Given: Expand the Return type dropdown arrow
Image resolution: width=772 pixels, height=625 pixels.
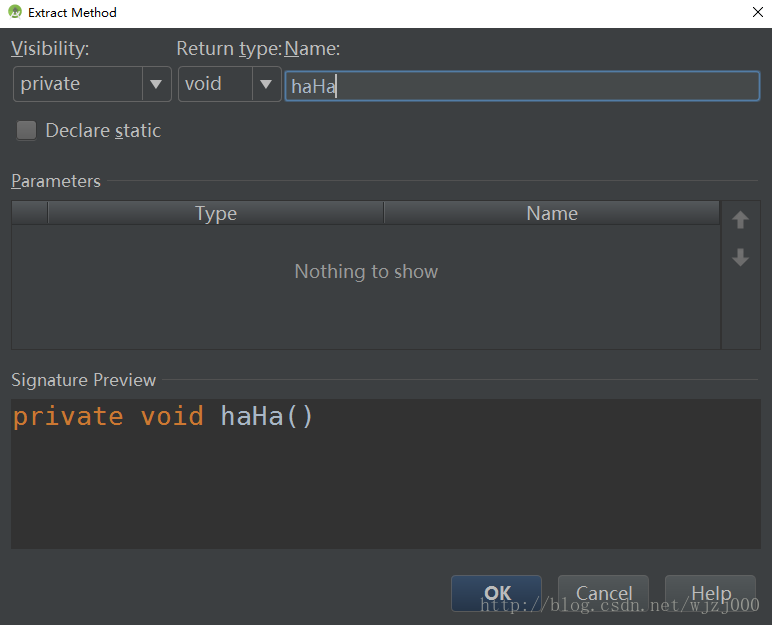Looking at the screenshot, I should tap(266, 85).
